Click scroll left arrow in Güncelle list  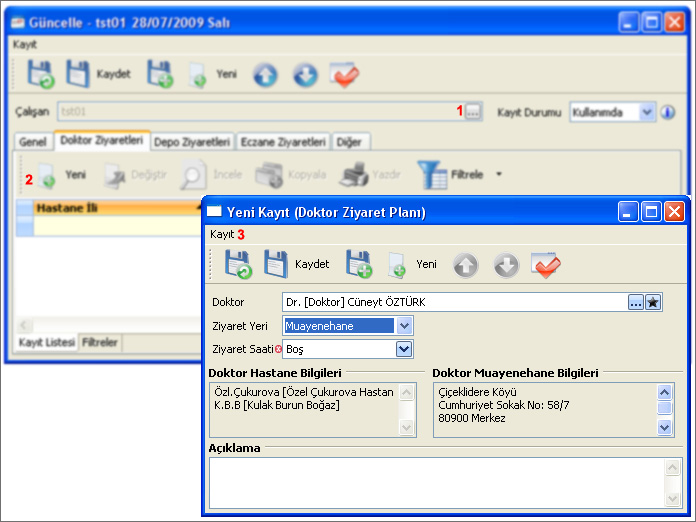[23, 325]
